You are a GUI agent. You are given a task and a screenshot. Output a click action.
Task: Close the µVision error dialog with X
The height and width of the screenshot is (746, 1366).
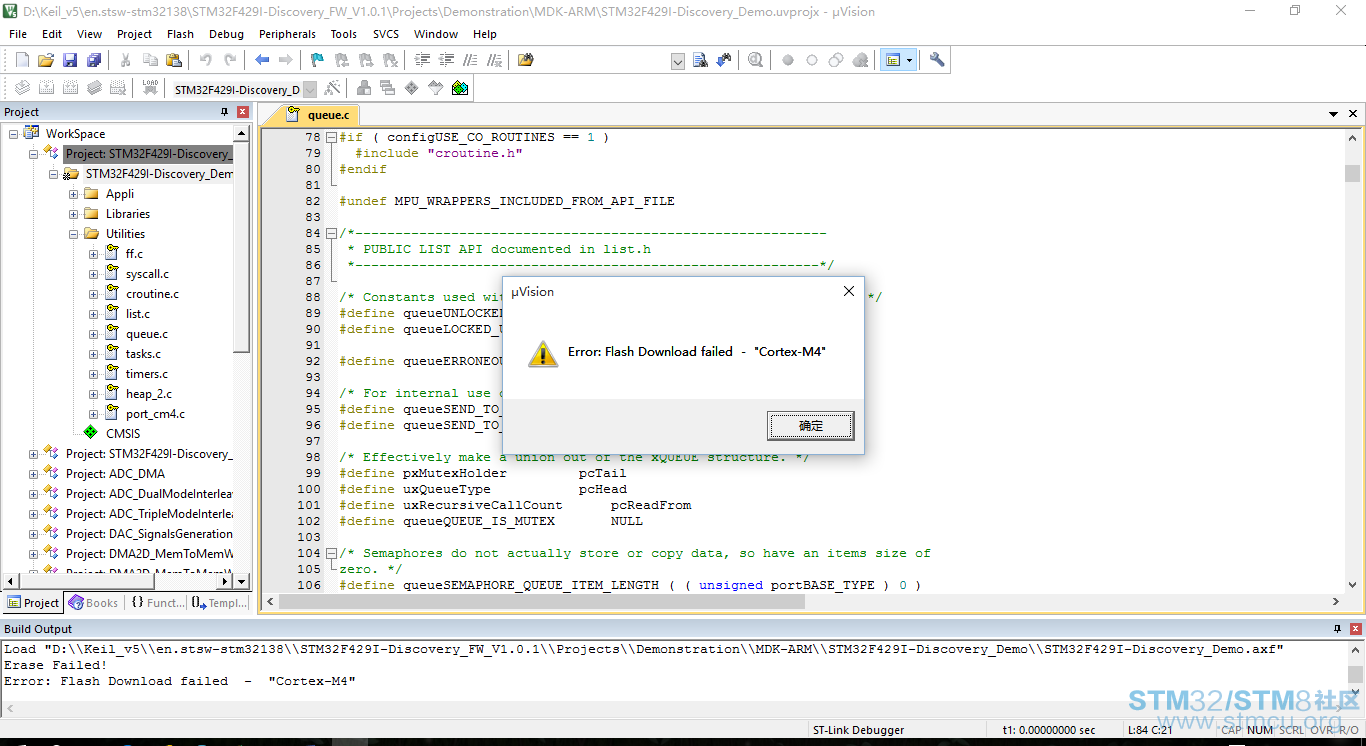(x=849, y=291)
